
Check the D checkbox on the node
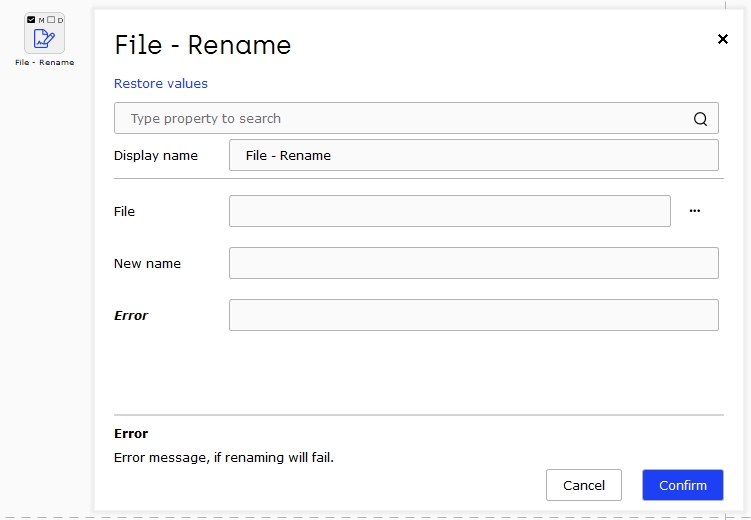coord(51,20)
